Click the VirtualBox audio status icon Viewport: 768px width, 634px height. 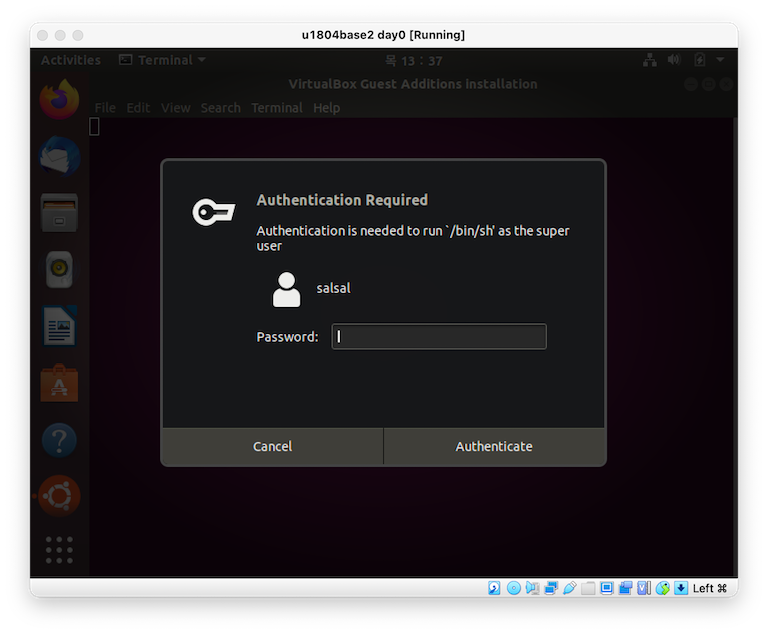tap(532, 588)
